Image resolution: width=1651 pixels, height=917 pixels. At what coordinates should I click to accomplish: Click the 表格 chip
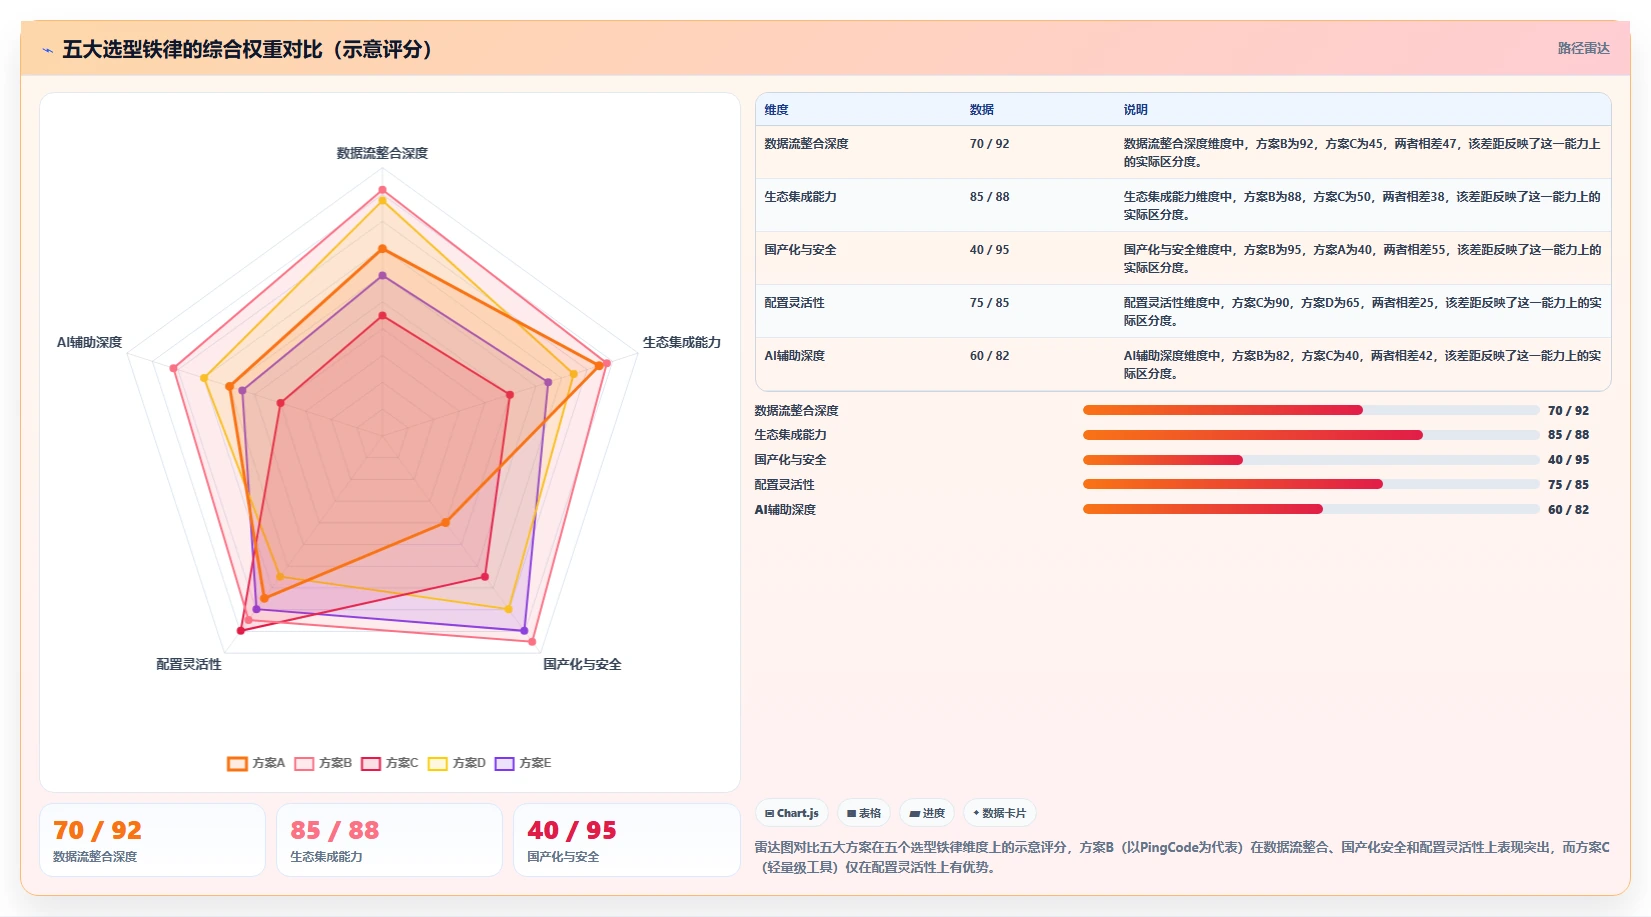click(864, 813)
